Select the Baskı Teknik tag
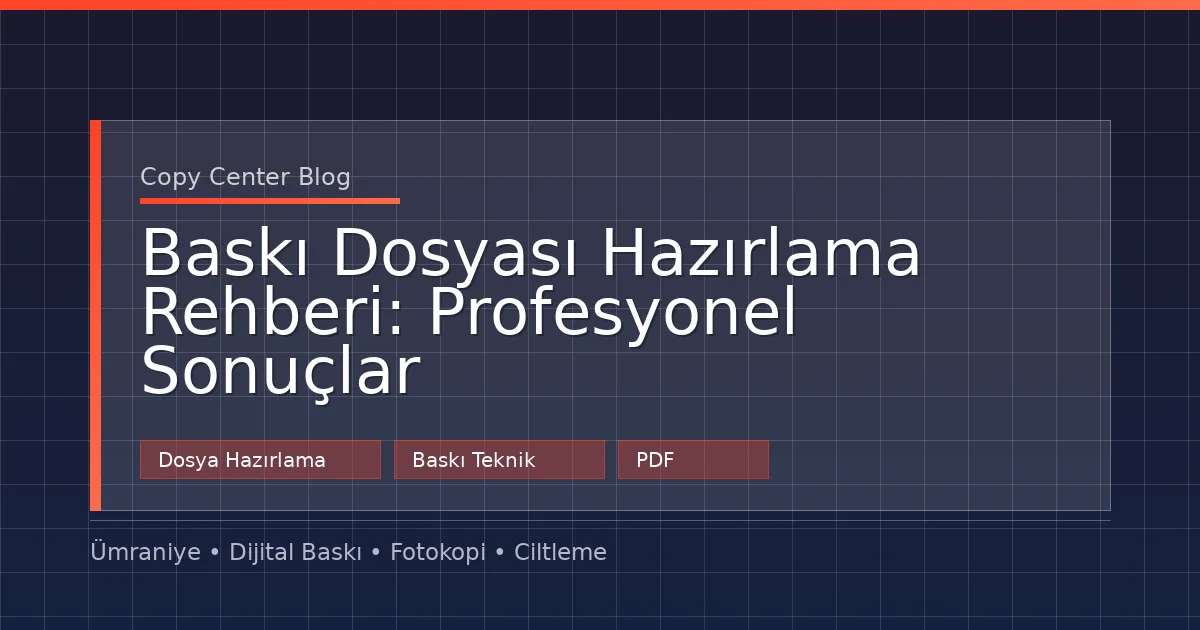The image size is (1200, 630). coord(499,460)
